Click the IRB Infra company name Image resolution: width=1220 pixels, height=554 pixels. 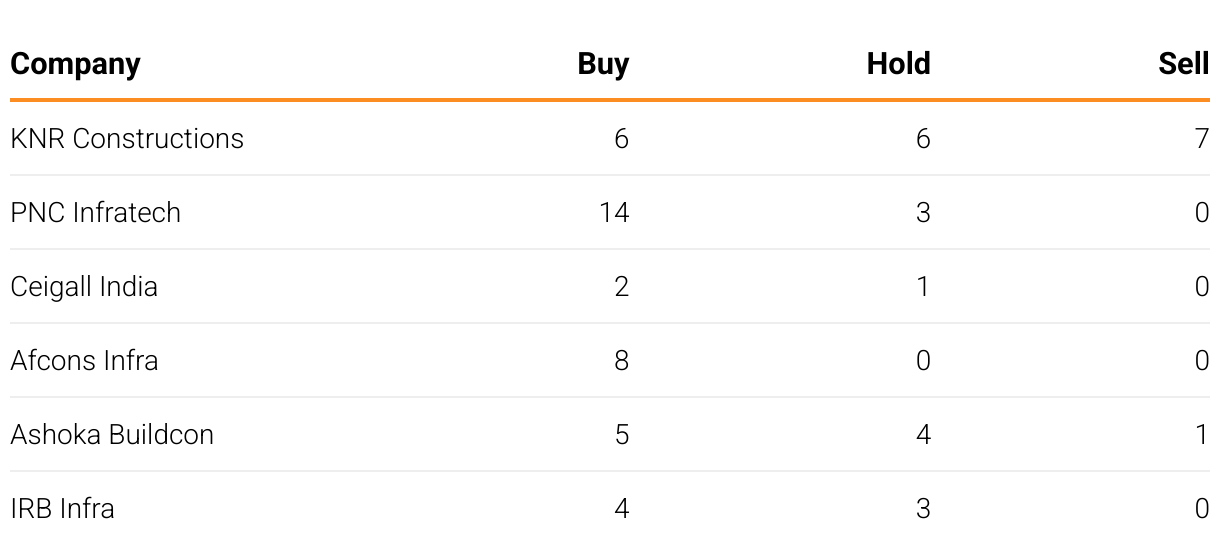coord(62,508)
